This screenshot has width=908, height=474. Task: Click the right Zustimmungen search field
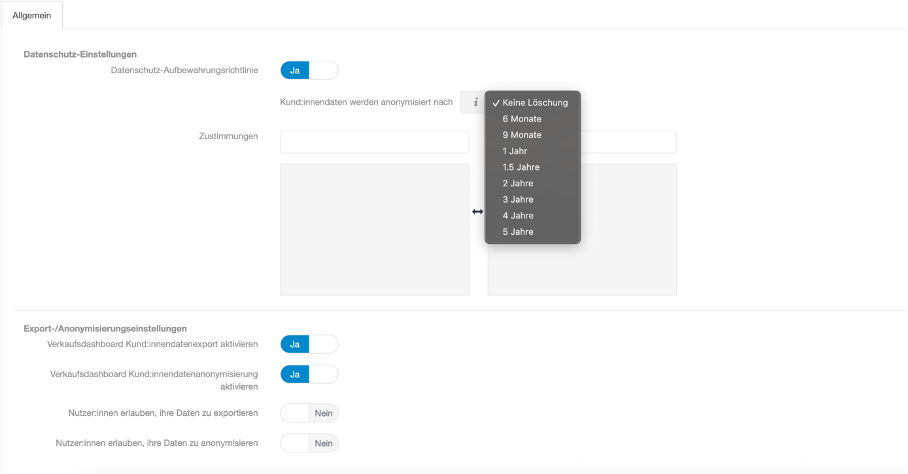coord(628,142)
